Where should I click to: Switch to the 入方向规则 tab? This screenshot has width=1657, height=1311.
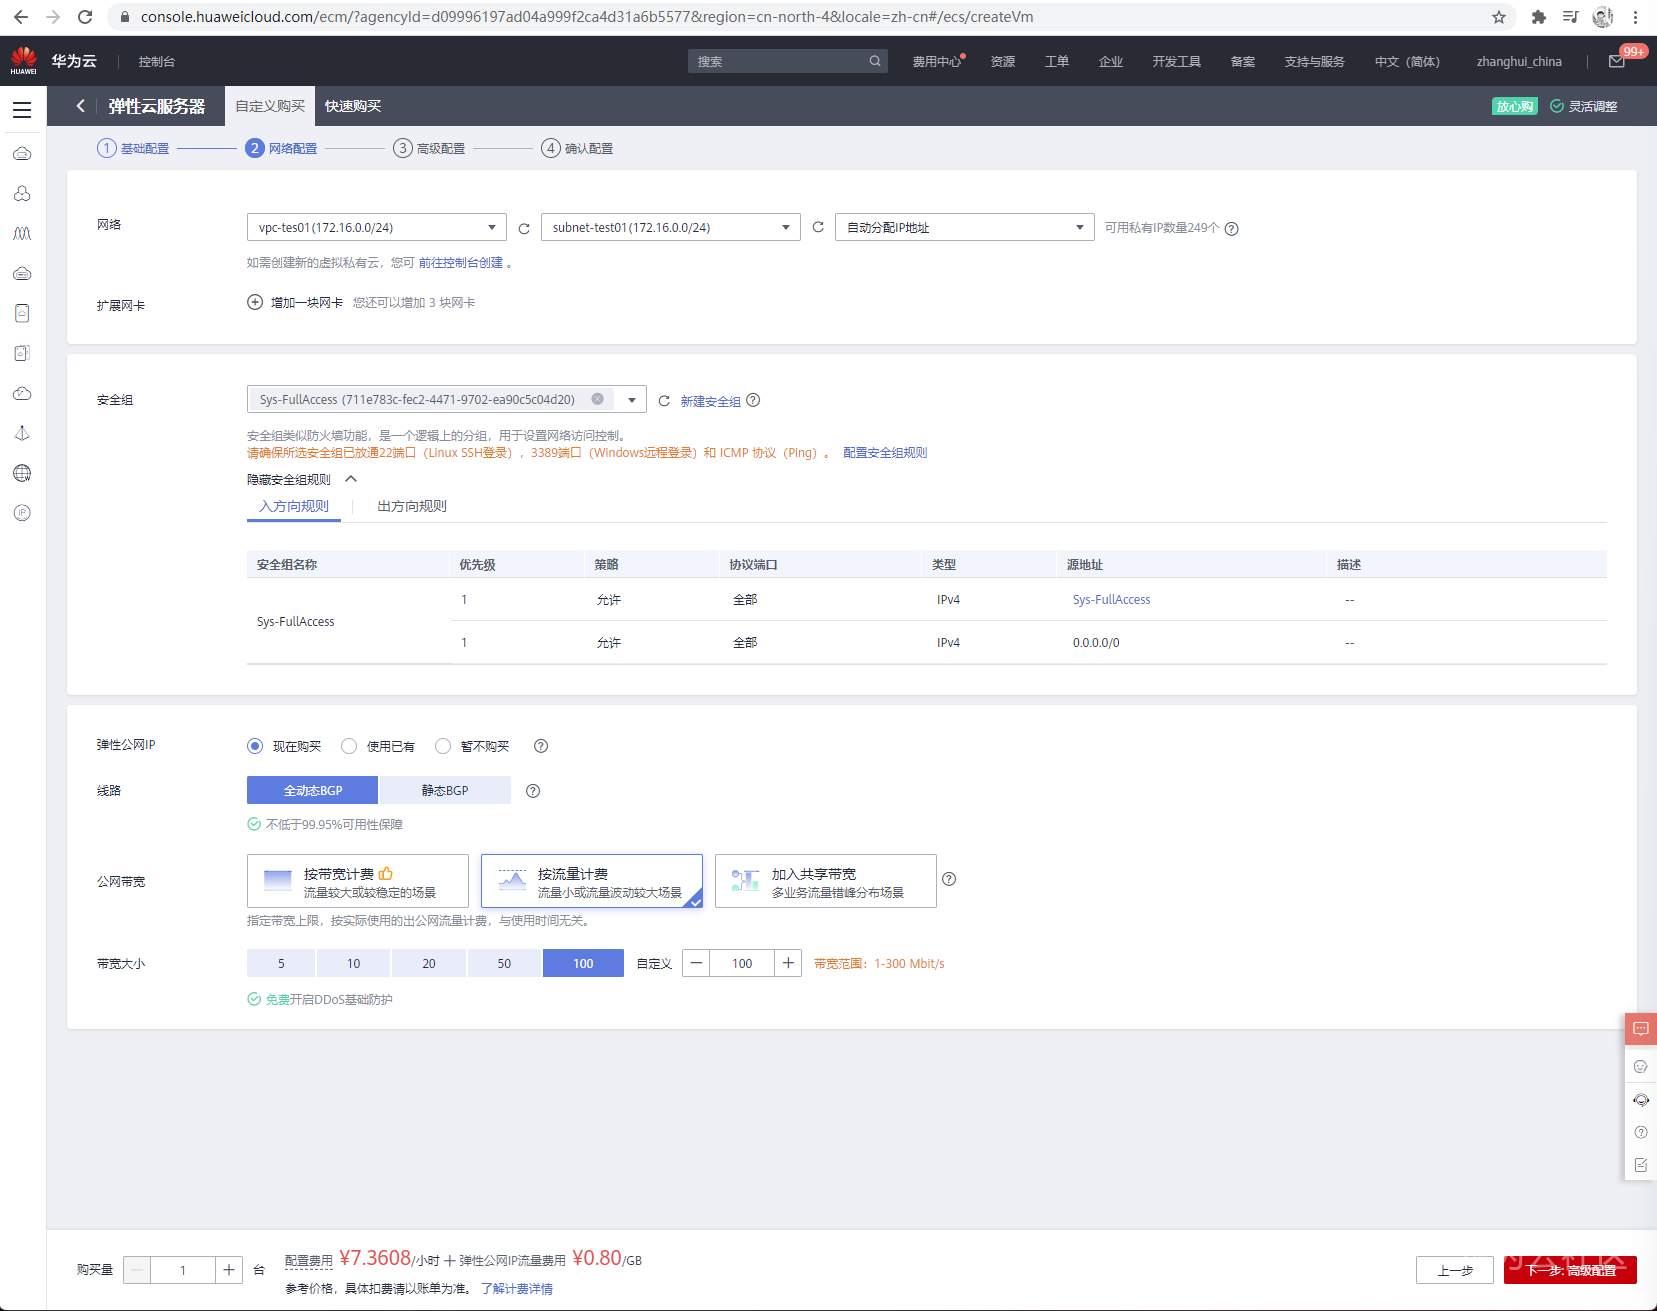[294, 506]
